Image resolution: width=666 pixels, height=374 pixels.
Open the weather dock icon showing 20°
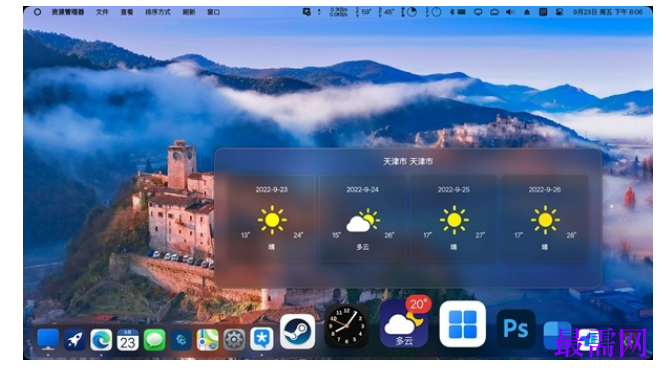pyautogui.click(x=404, y=323)
